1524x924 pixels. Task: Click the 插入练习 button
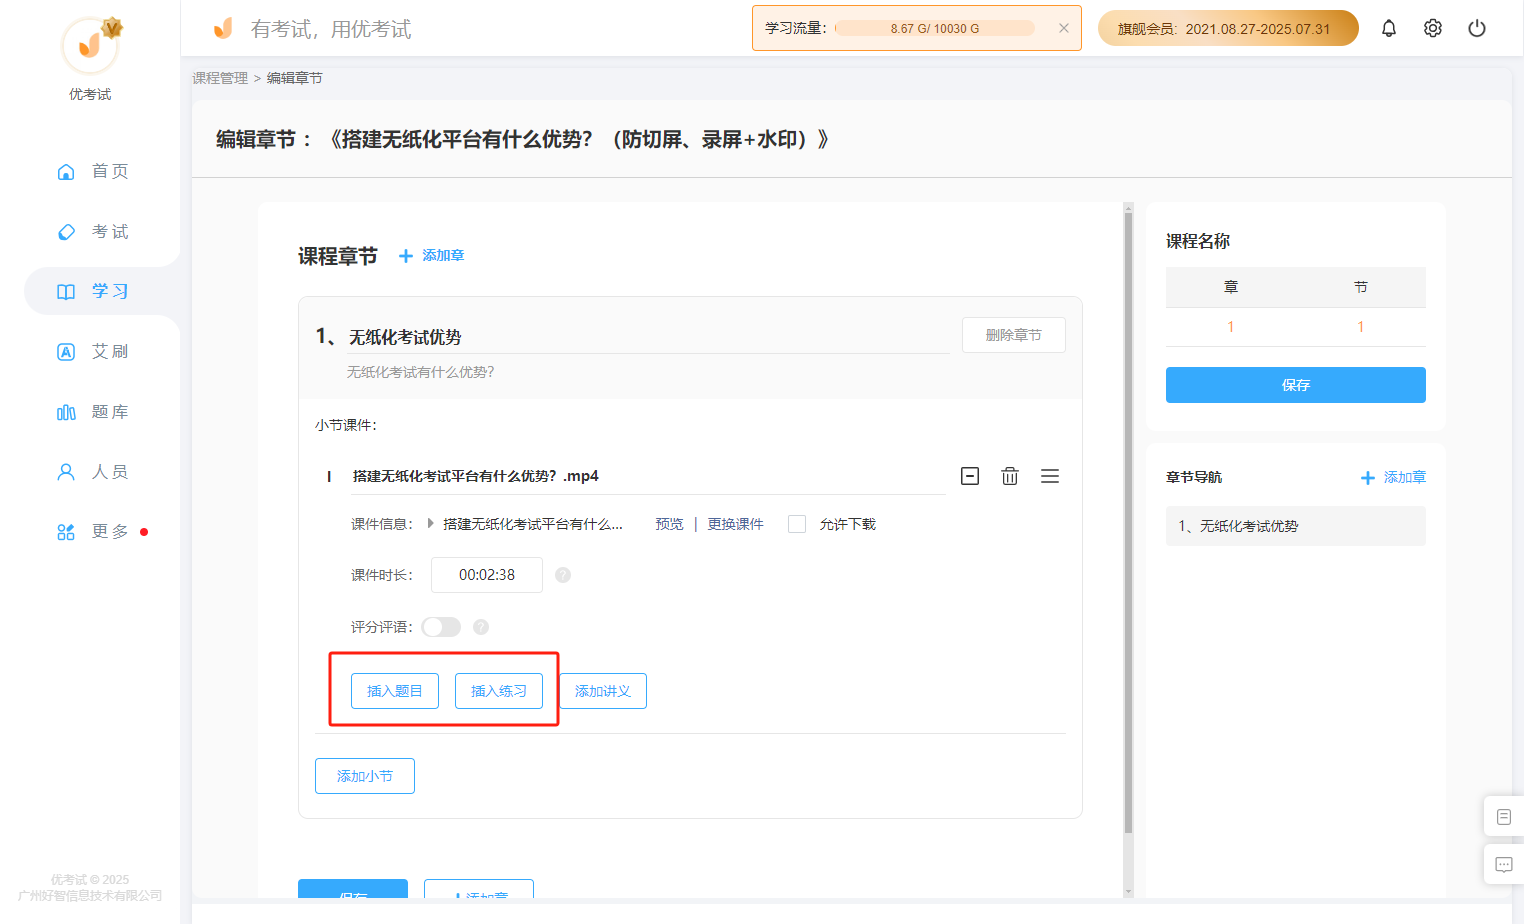tap(499, 691)
